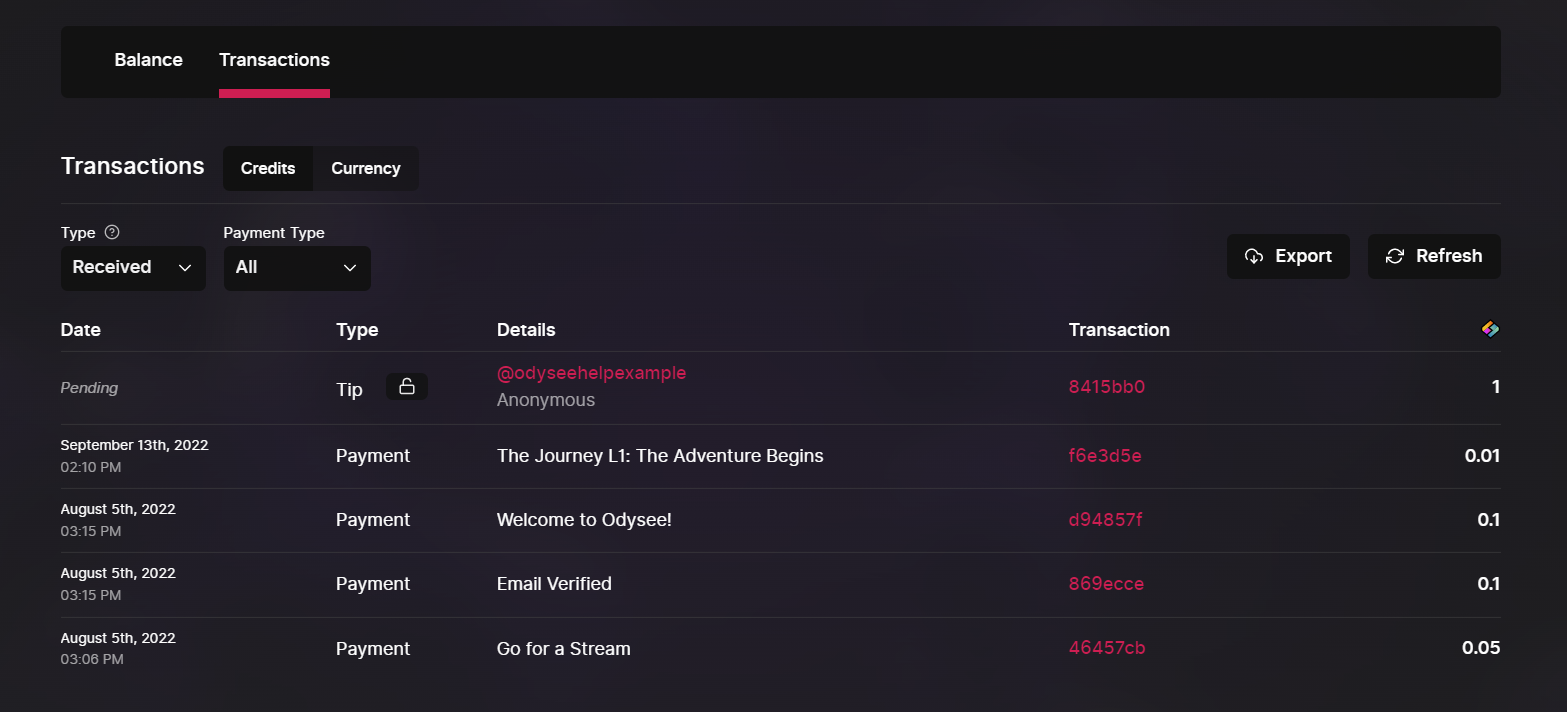1567x712 pixels.
Task: Open transaction 8415bb0
Action: (1107, 388)
